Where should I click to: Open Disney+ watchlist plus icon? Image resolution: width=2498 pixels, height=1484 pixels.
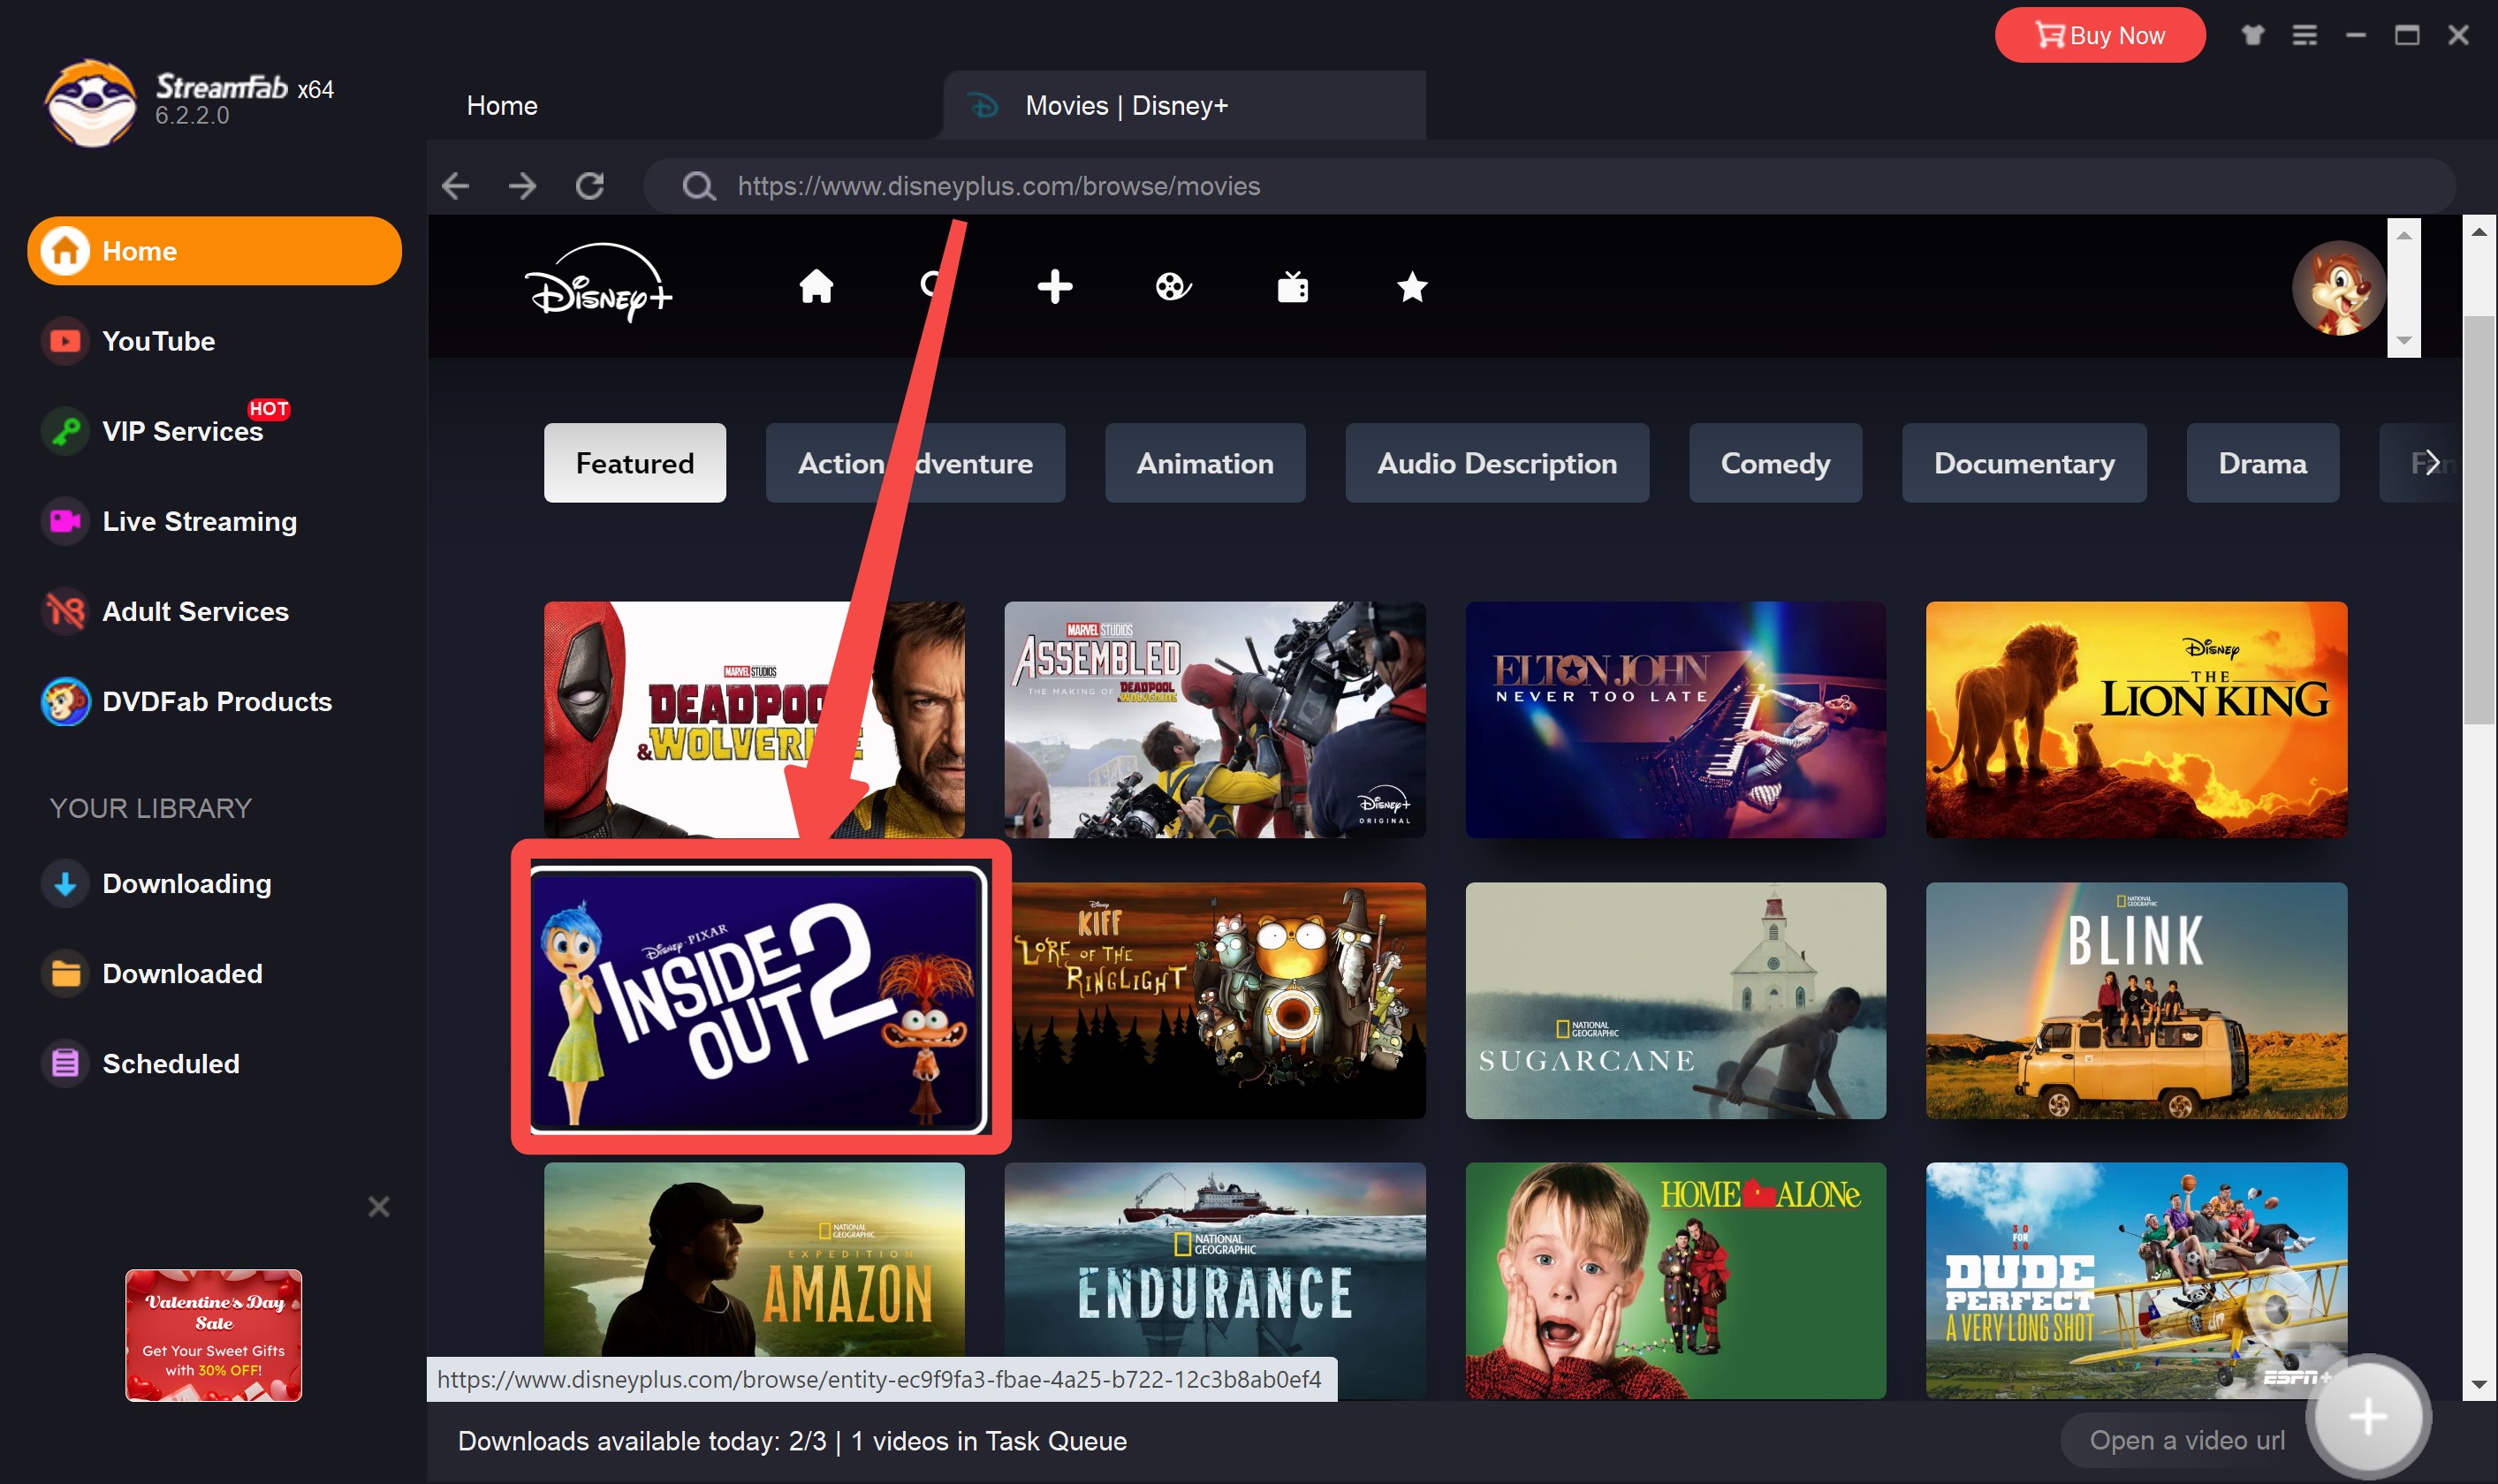tap(1055, 287)
